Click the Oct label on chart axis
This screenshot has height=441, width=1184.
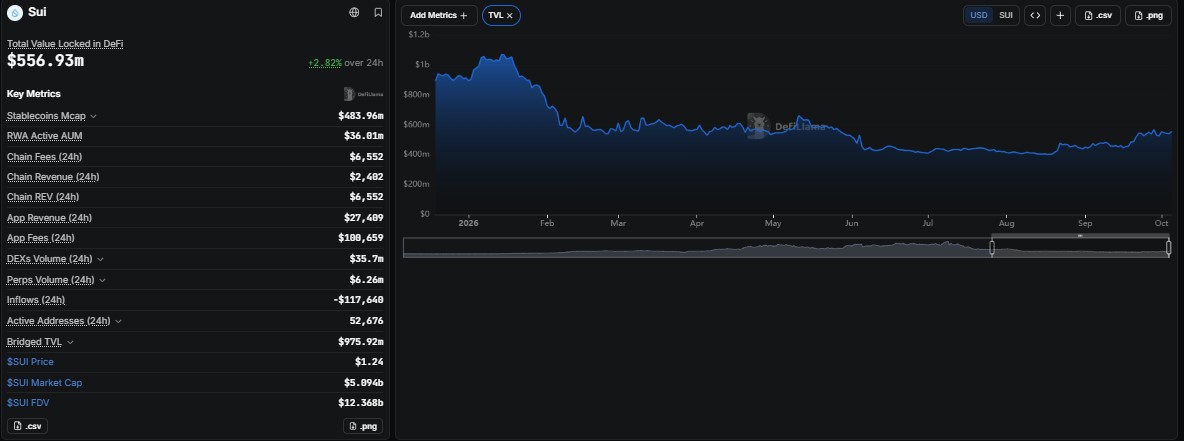coord(1161,224)
